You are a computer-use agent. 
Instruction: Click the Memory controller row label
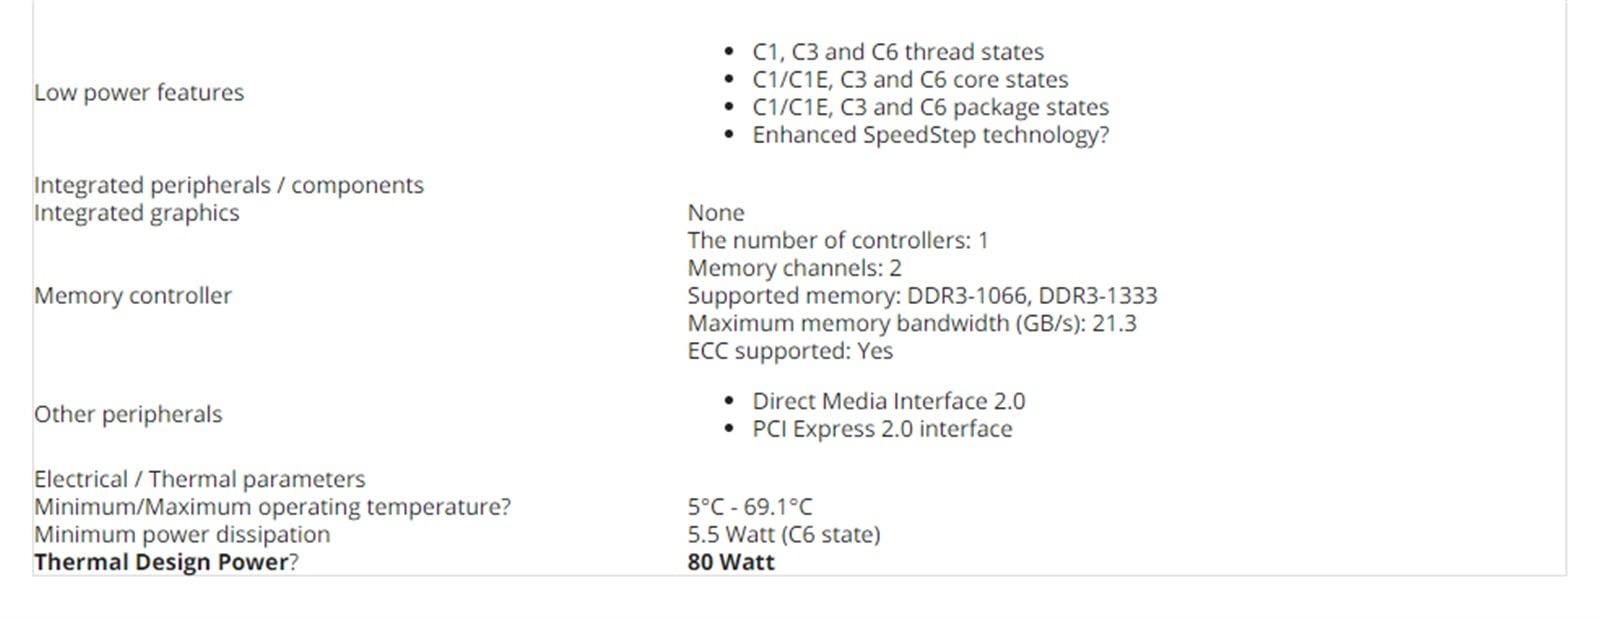coord(133,296)
